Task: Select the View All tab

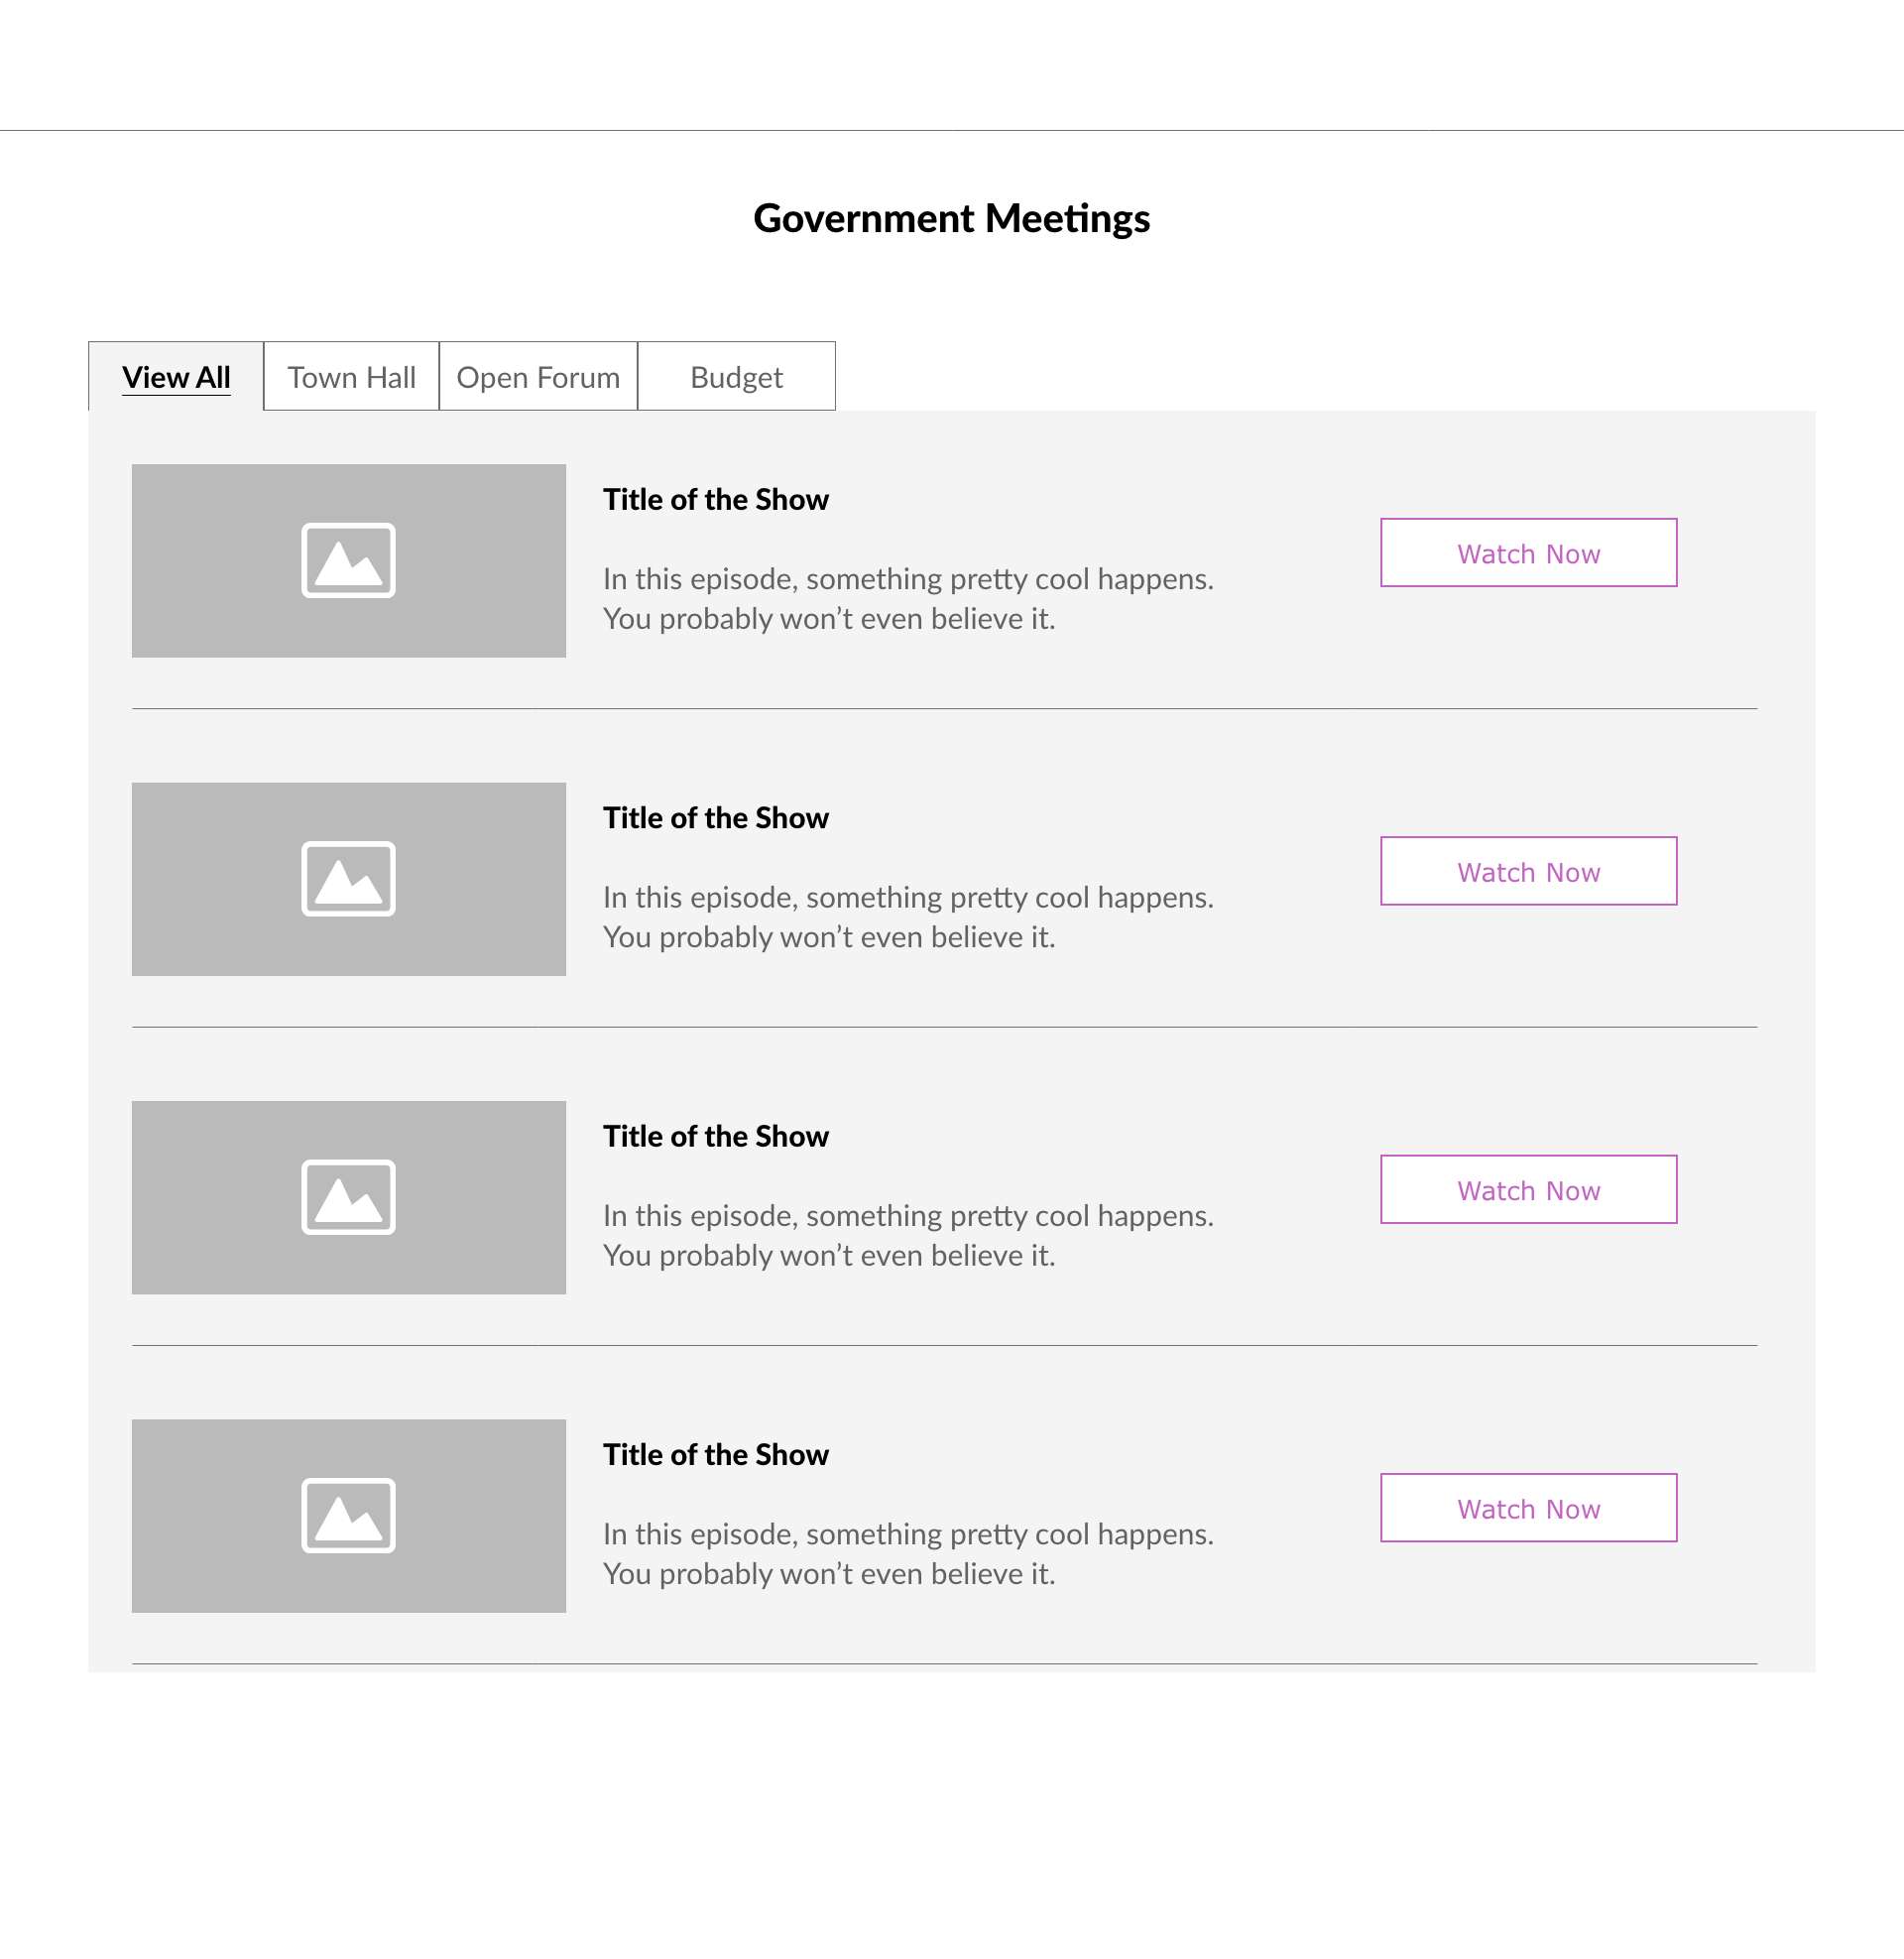Action: coord(176,377)
